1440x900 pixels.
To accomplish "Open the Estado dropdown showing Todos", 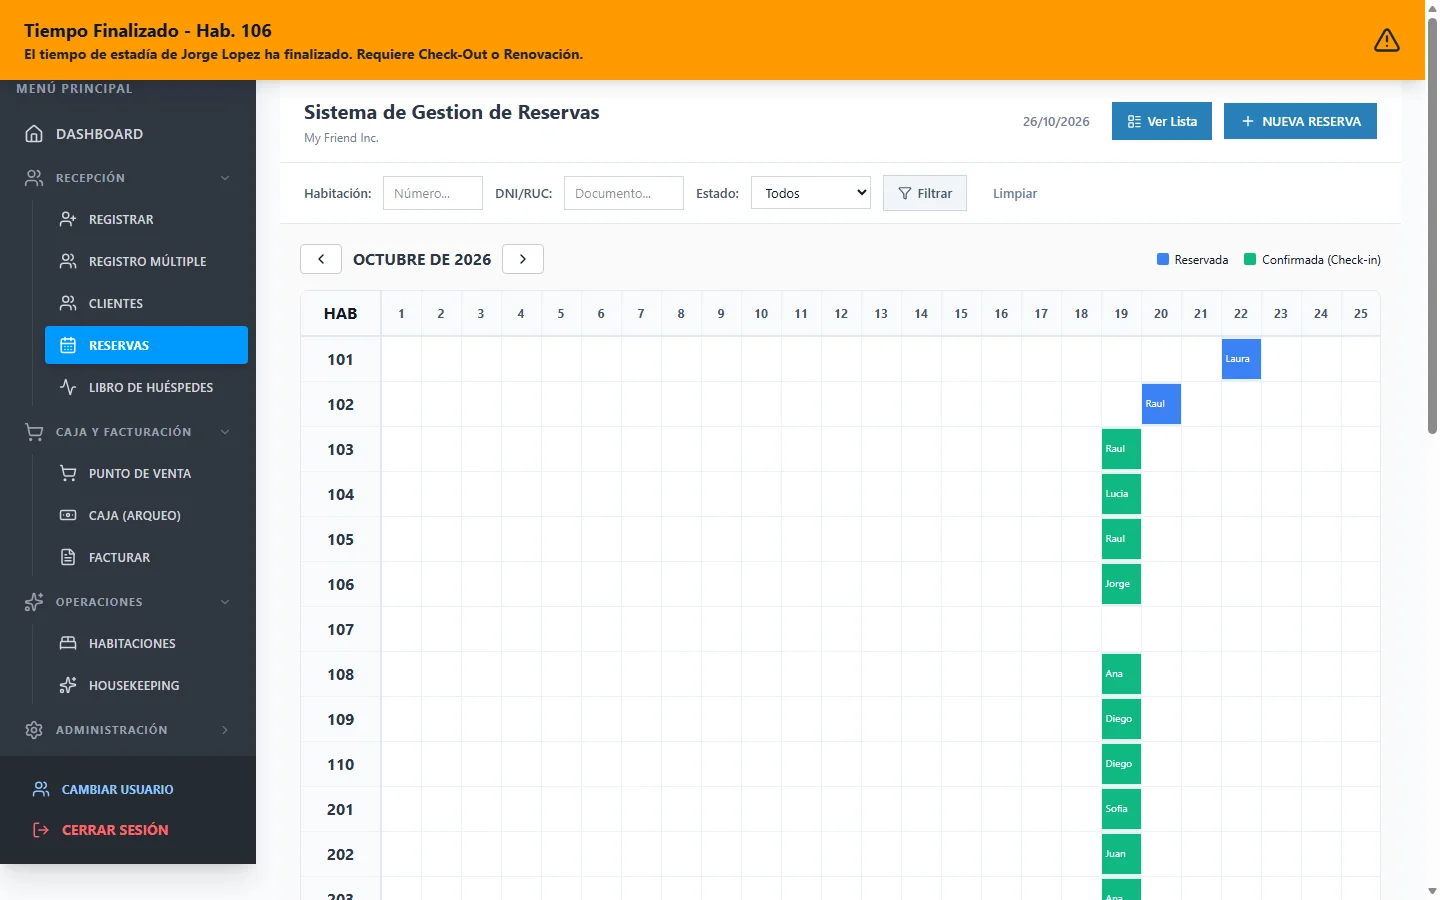I will point(811,193).
